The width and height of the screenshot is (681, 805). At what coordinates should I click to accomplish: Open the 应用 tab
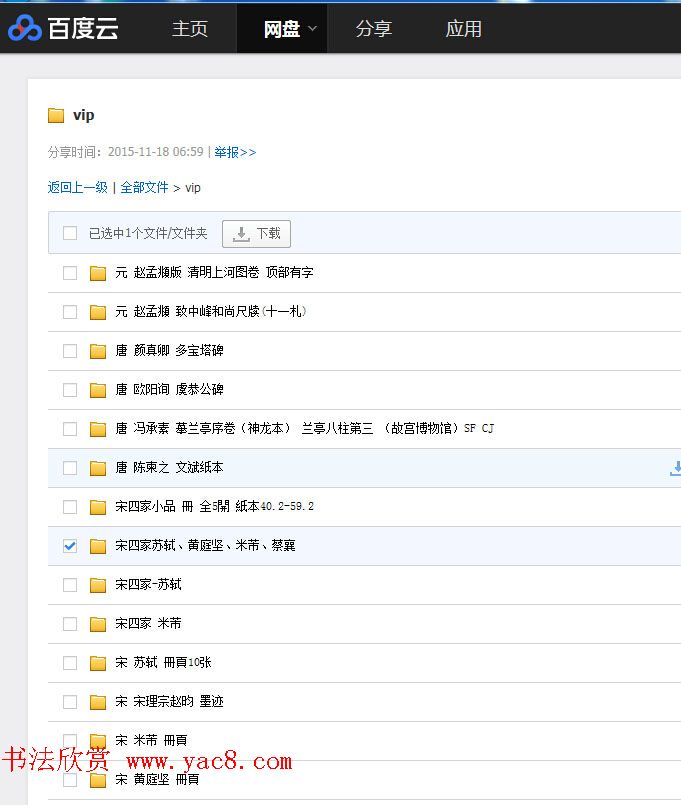pos(463,29)
